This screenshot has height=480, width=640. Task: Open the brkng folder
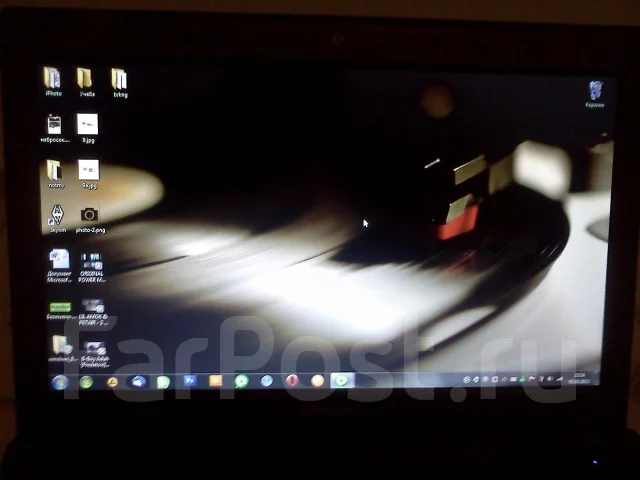[120, 83]
